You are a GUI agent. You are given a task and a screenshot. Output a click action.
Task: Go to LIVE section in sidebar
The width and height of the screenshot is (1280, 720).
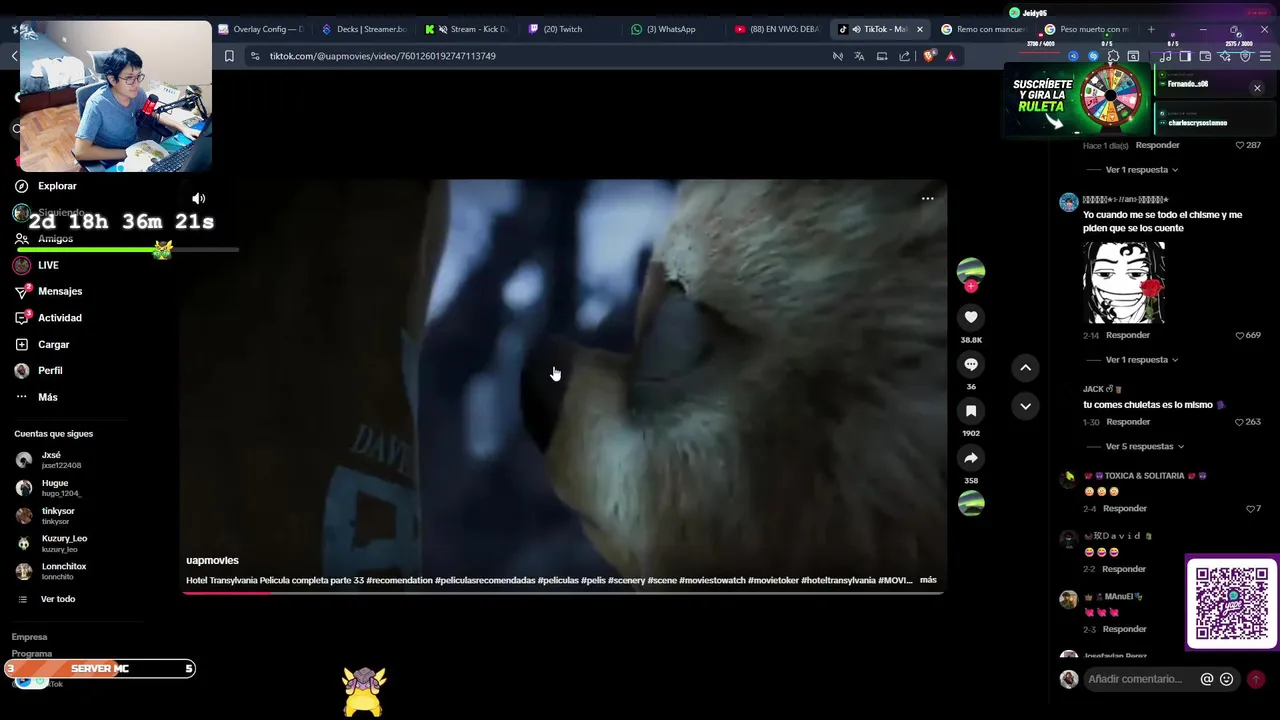[48, 265]
